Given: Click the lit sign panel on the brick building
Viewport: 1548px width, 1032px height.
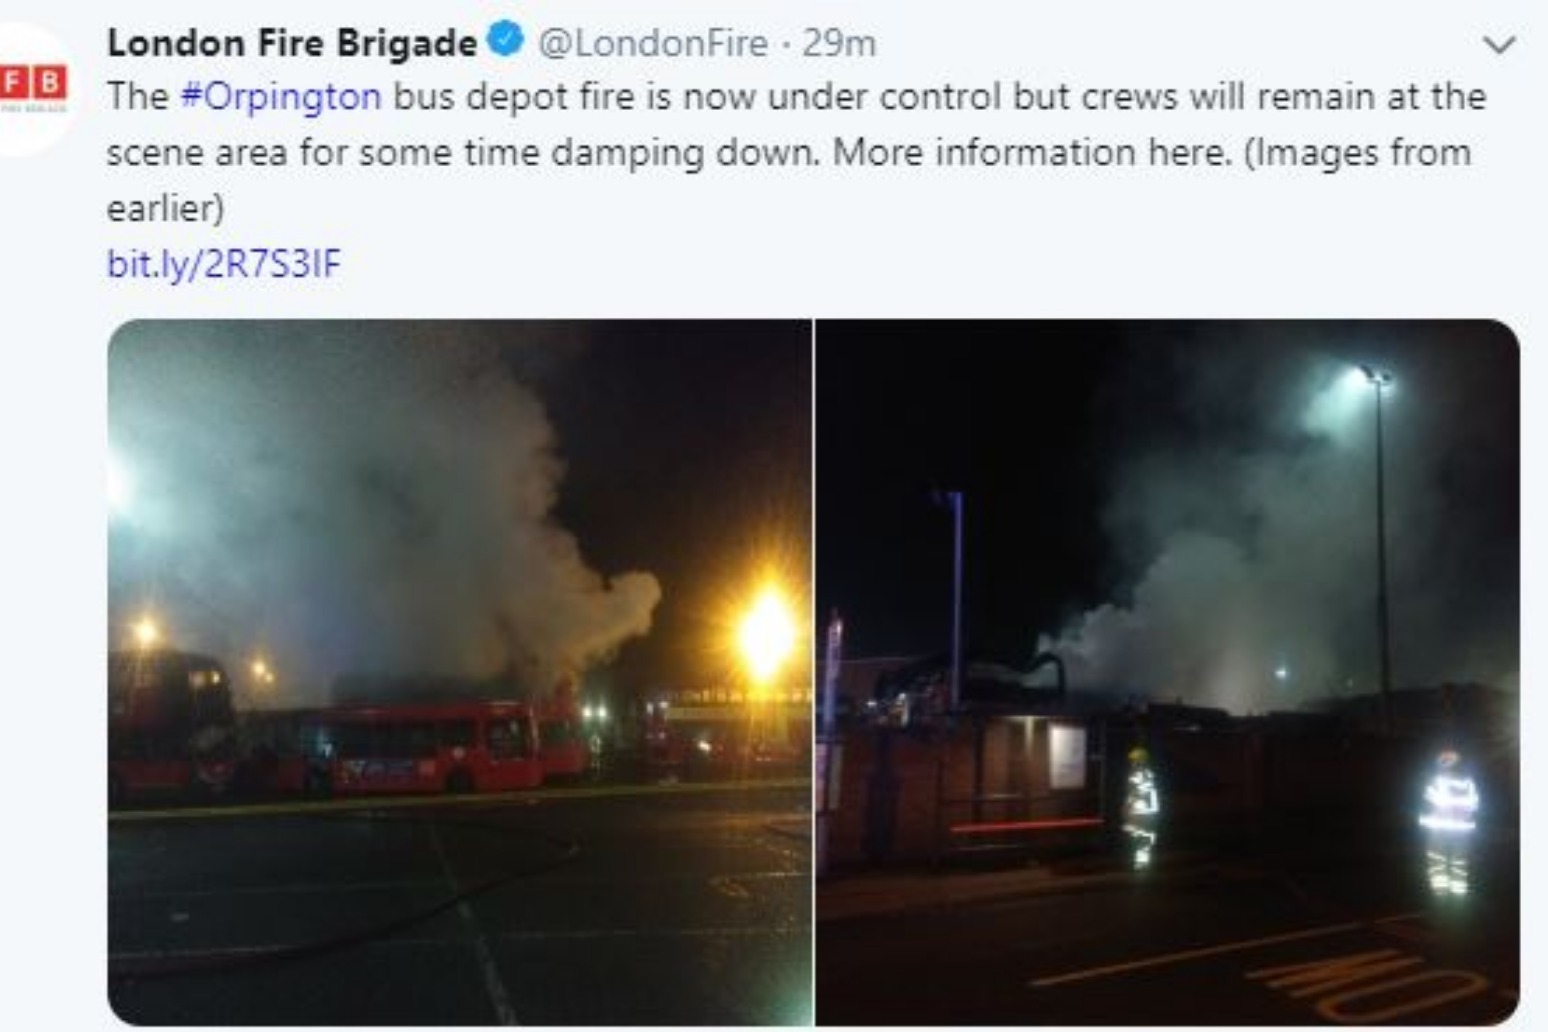Looking at the screenshot, I should click(x=1066, y=757).
